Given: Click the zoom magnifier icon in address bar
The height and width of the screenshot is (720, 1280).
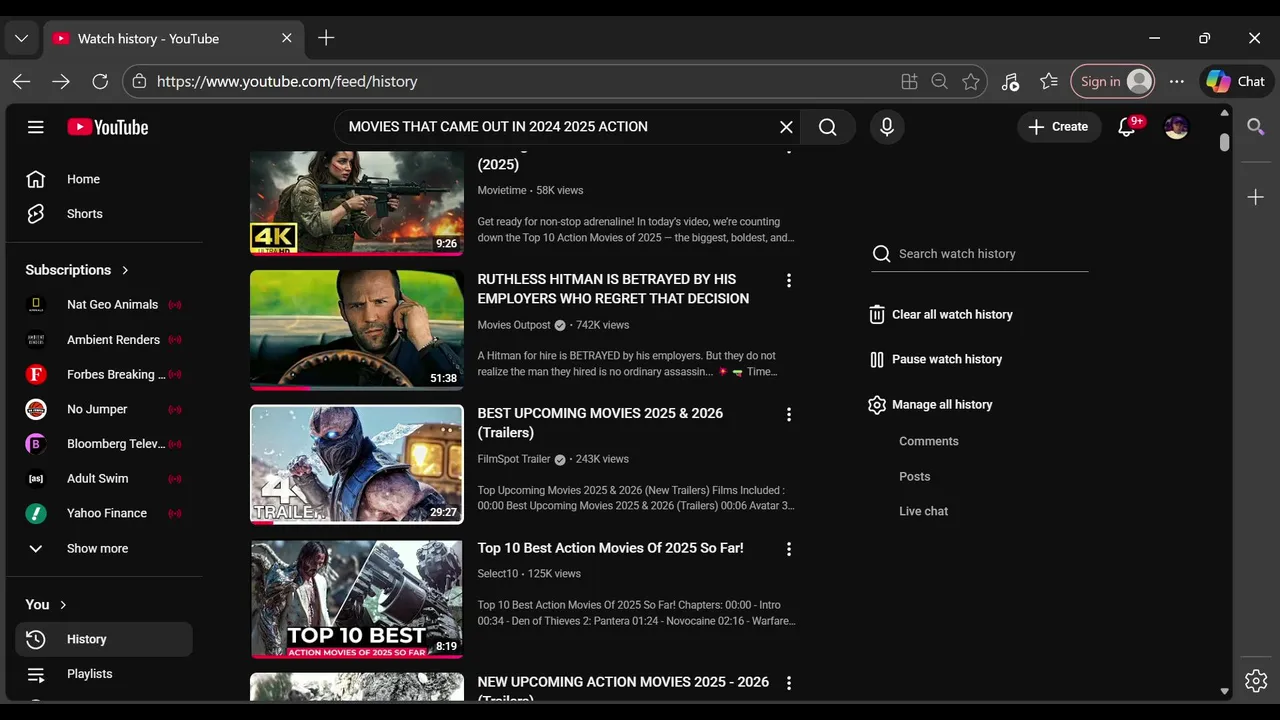Looking at the screenshot, I should pos(939,82).
